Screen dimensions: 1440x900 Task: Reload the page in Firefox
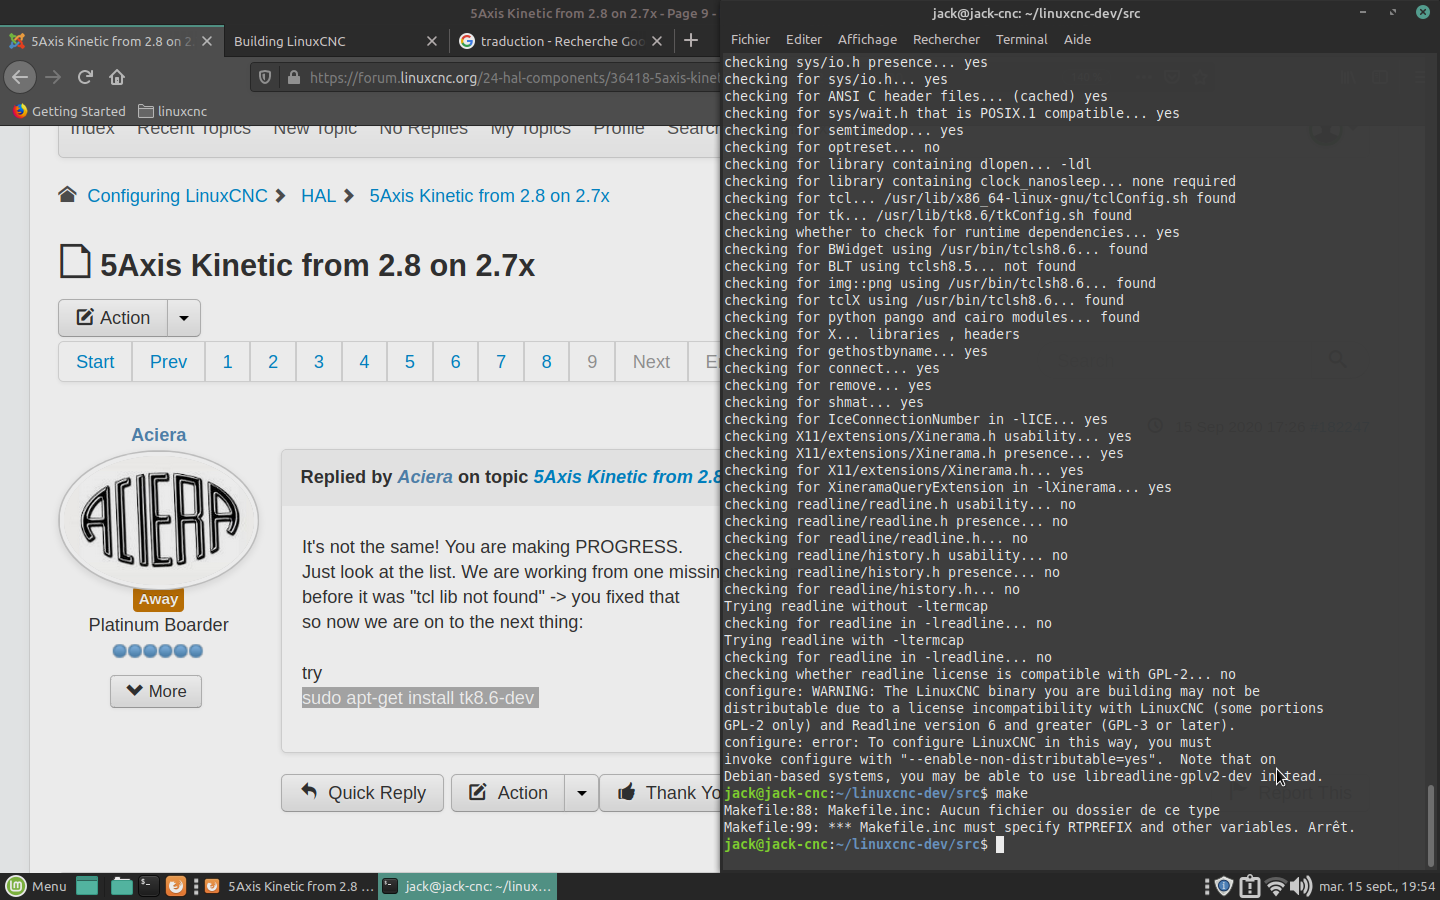(85, 77)
